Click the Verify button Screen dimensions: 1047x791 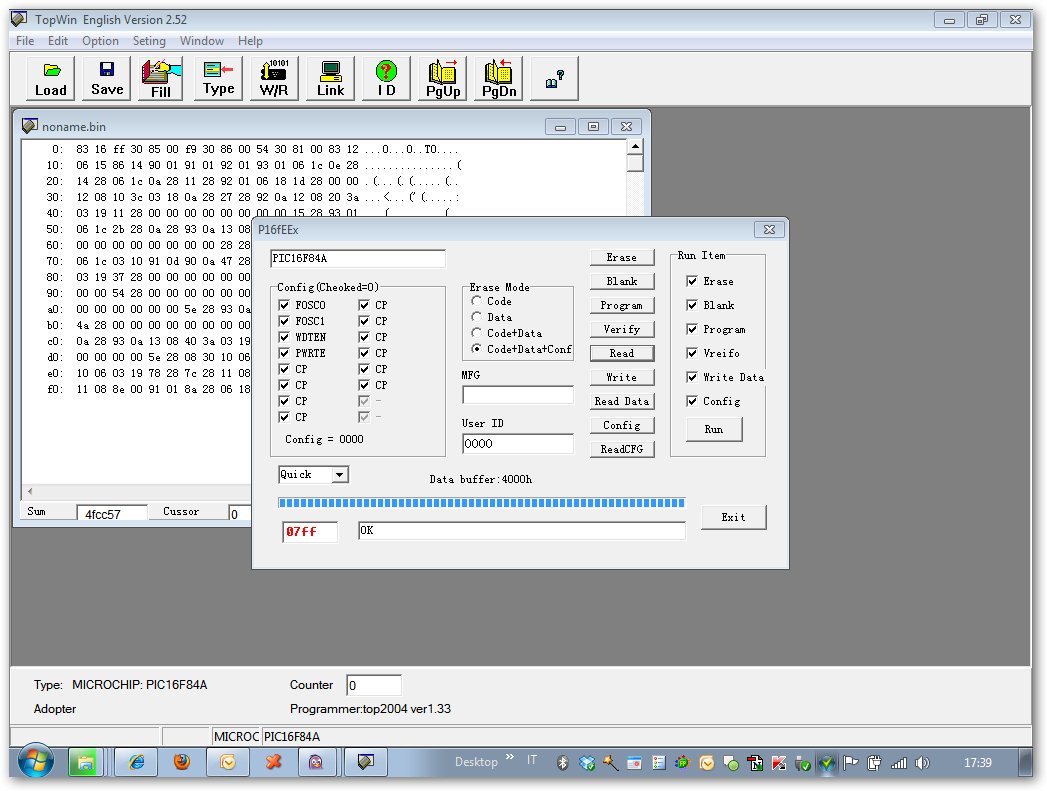tap(622, 330)
